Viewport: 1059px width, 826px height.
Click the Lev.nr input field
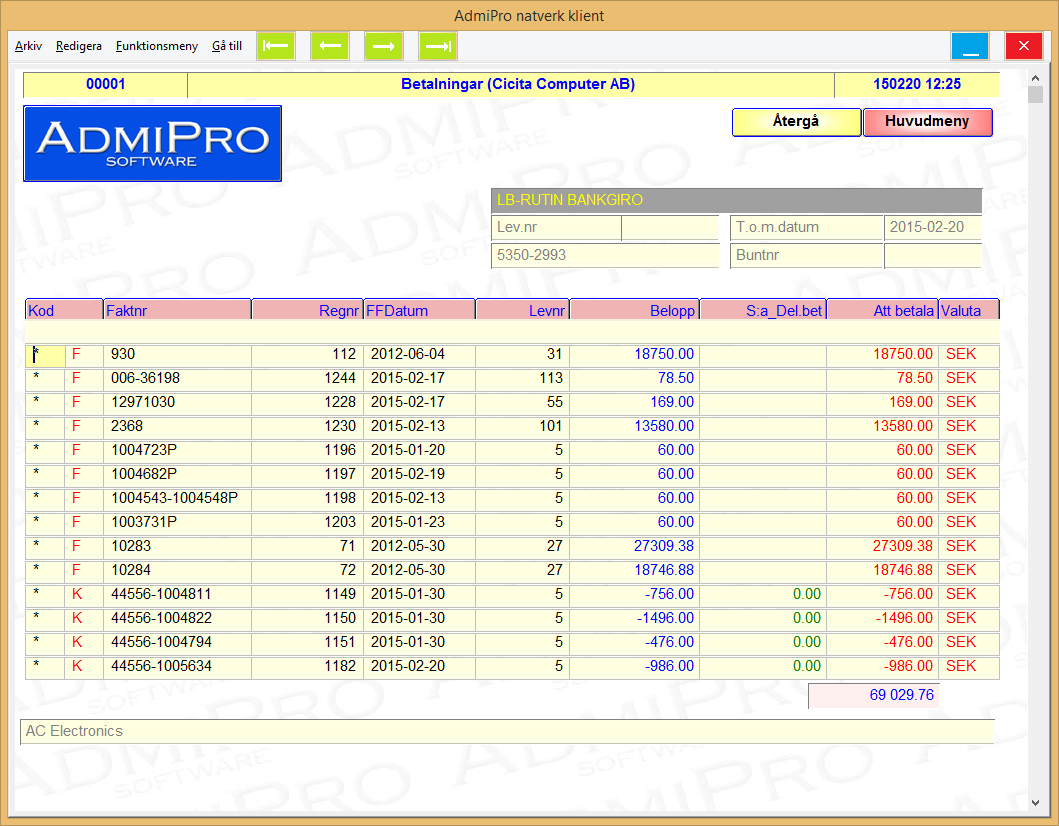669,228
